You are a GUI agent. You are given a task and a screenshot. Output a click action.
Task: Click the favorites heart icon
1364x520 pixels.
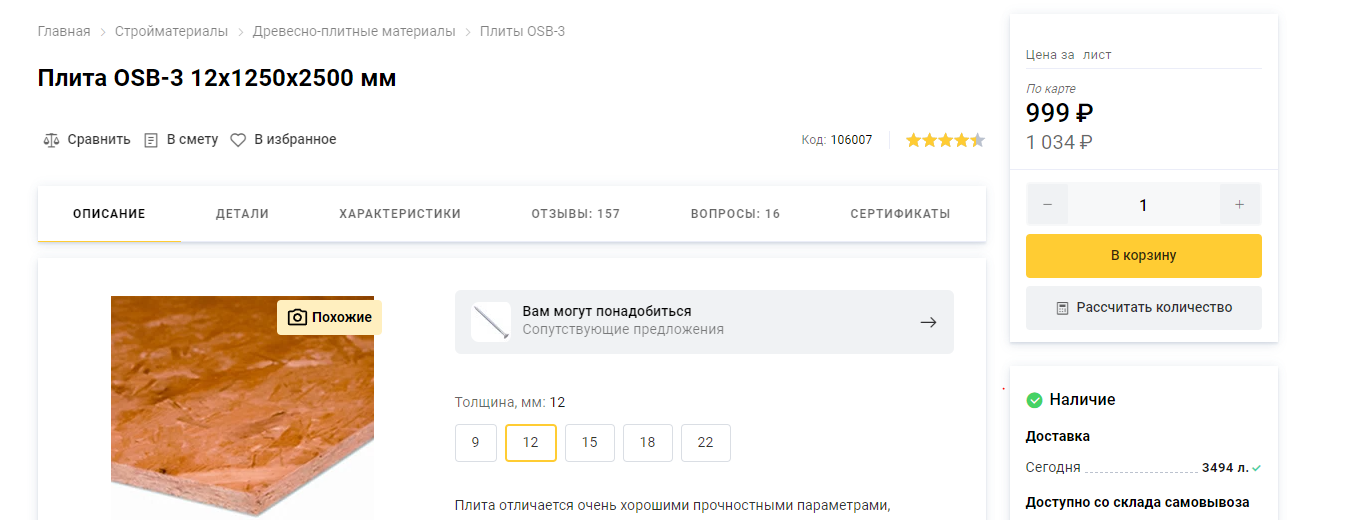[238, 140]
